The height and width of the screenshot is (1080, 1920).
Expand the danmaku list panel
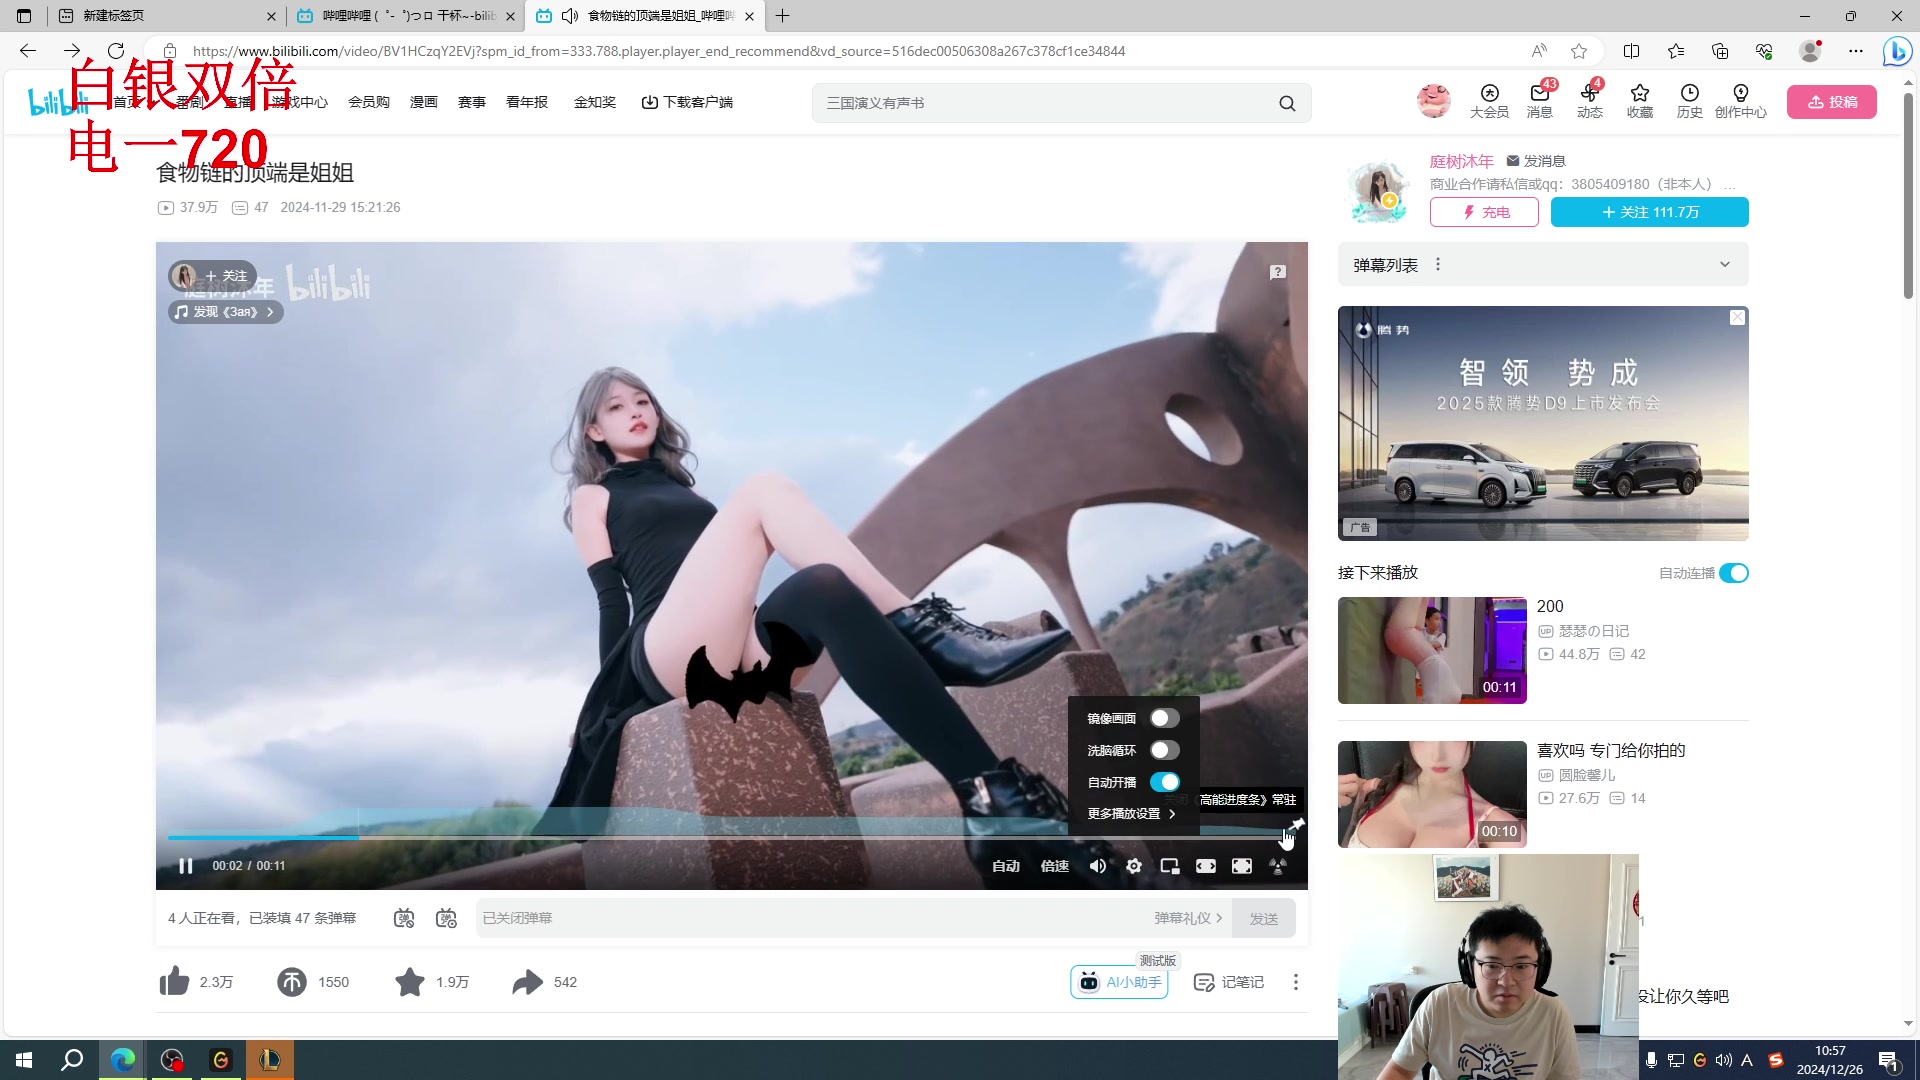coord(1725,265)
